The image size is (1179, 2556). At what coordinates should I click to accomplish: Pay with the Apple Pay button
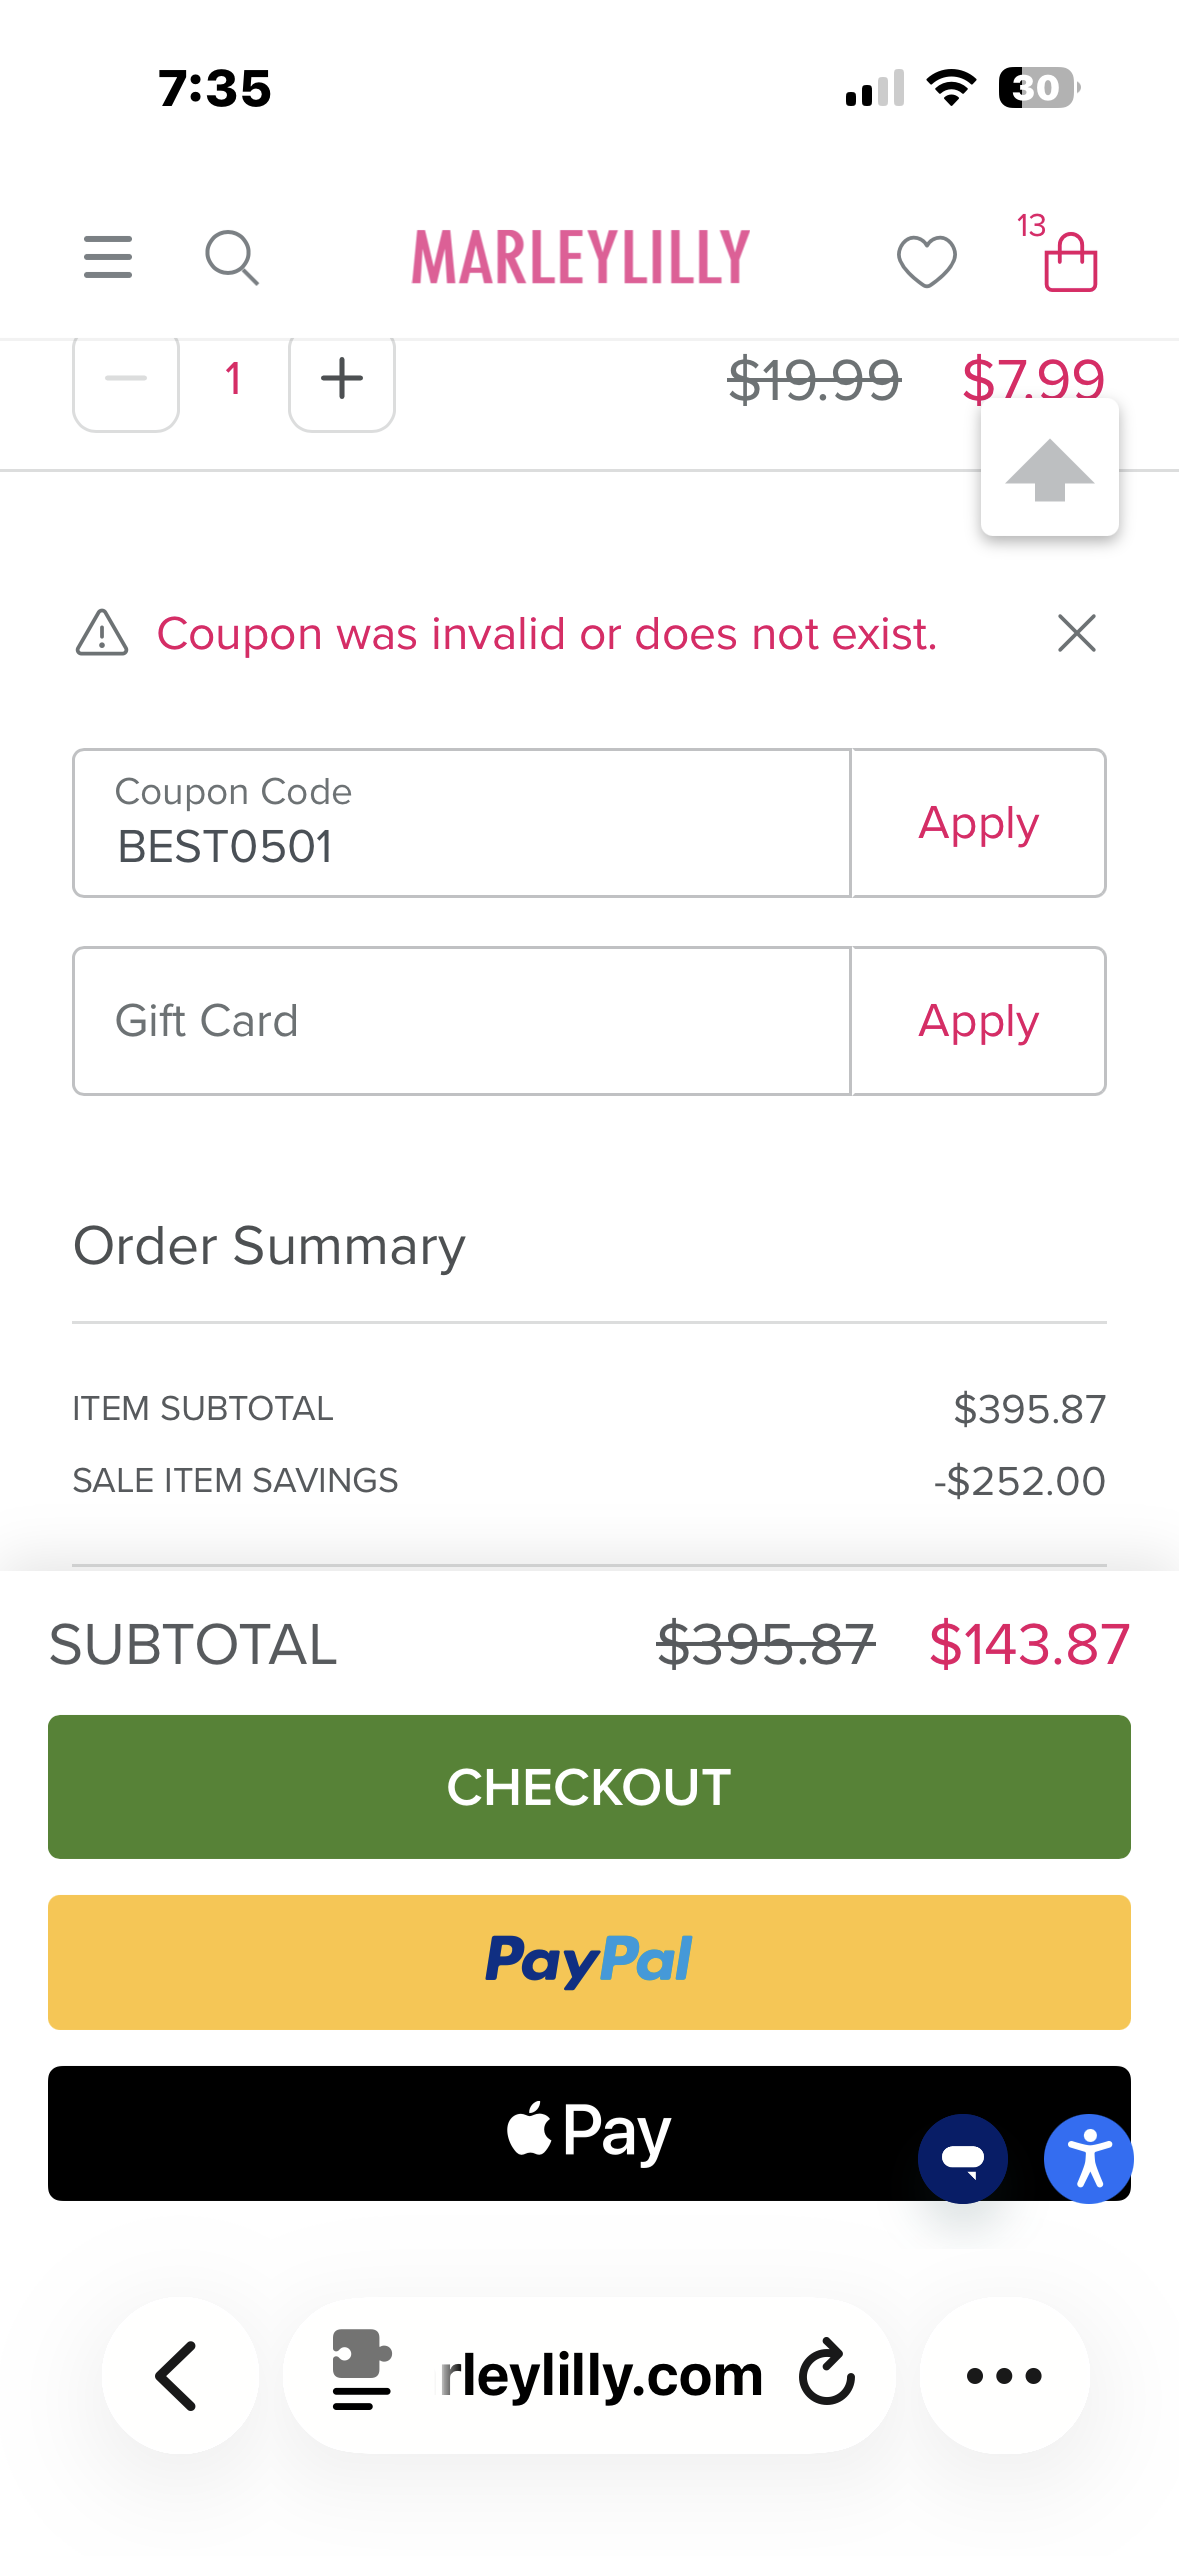[589, 2133]
